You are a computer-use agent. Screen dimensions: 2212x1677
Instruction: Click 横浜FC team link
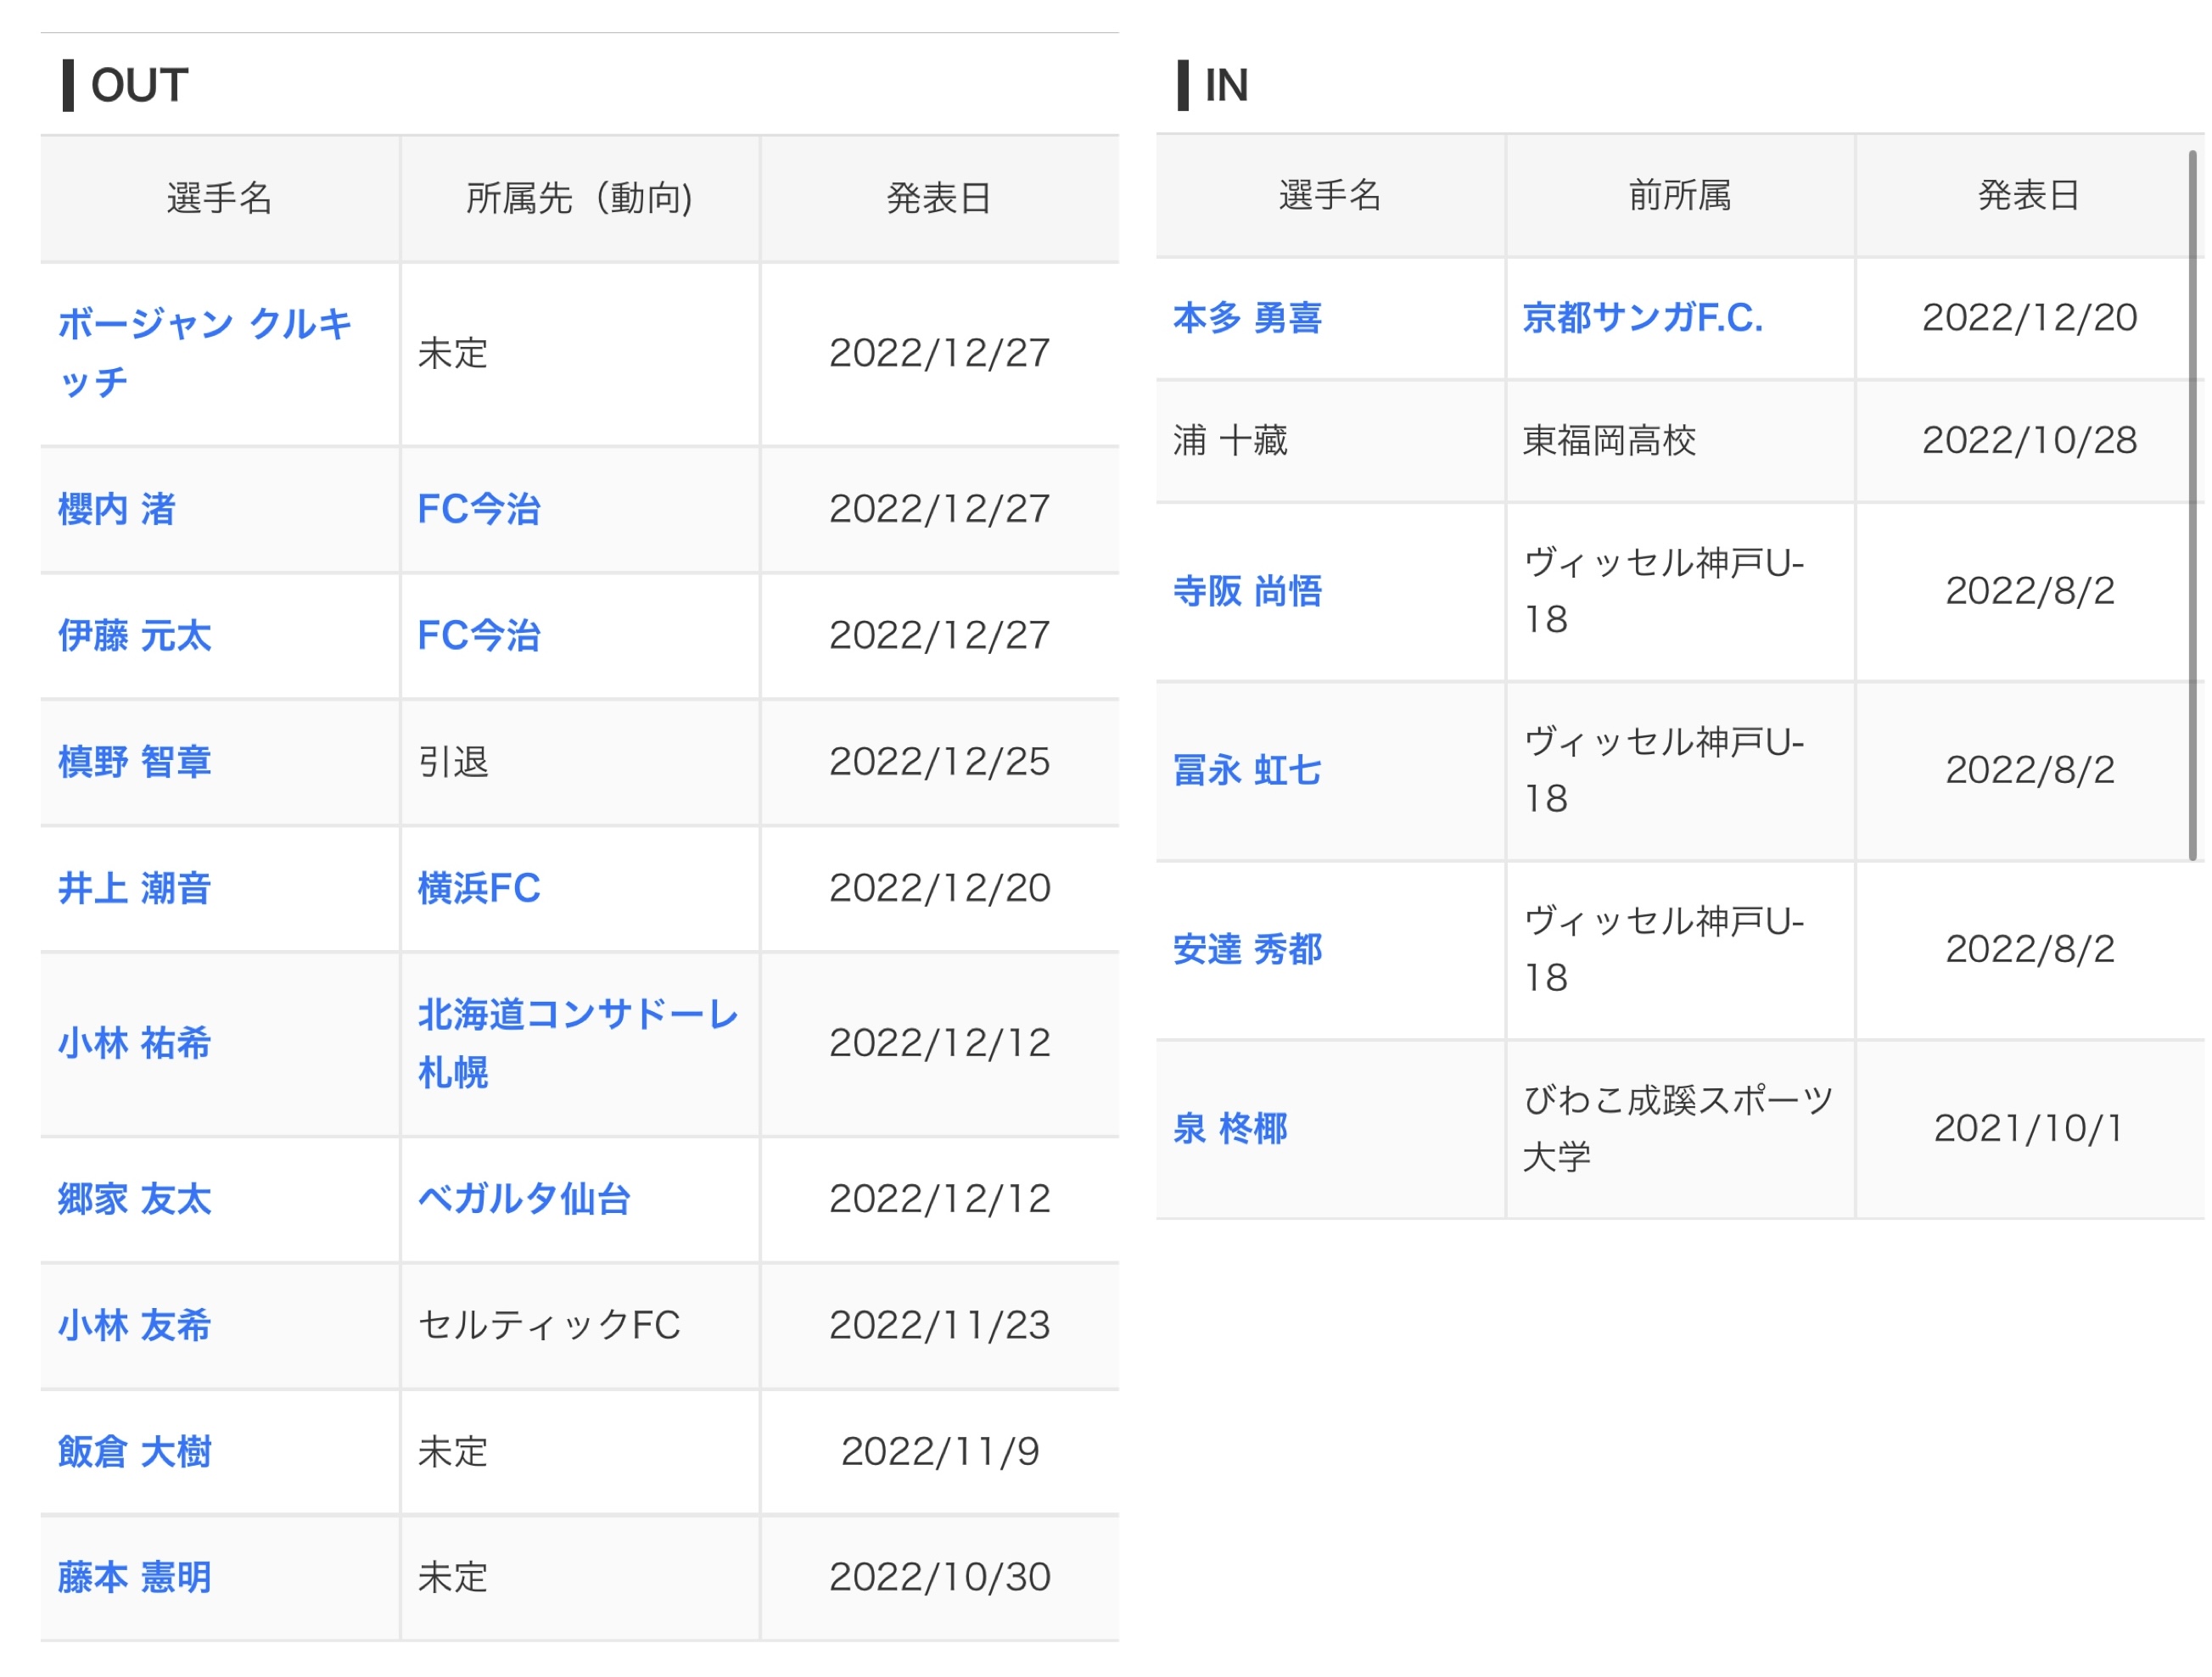pyautogui.click(x=479, y=889)
